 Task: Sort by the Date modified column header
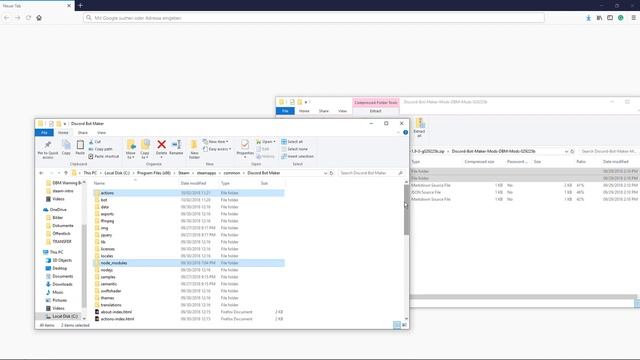(x=193, y=183)
